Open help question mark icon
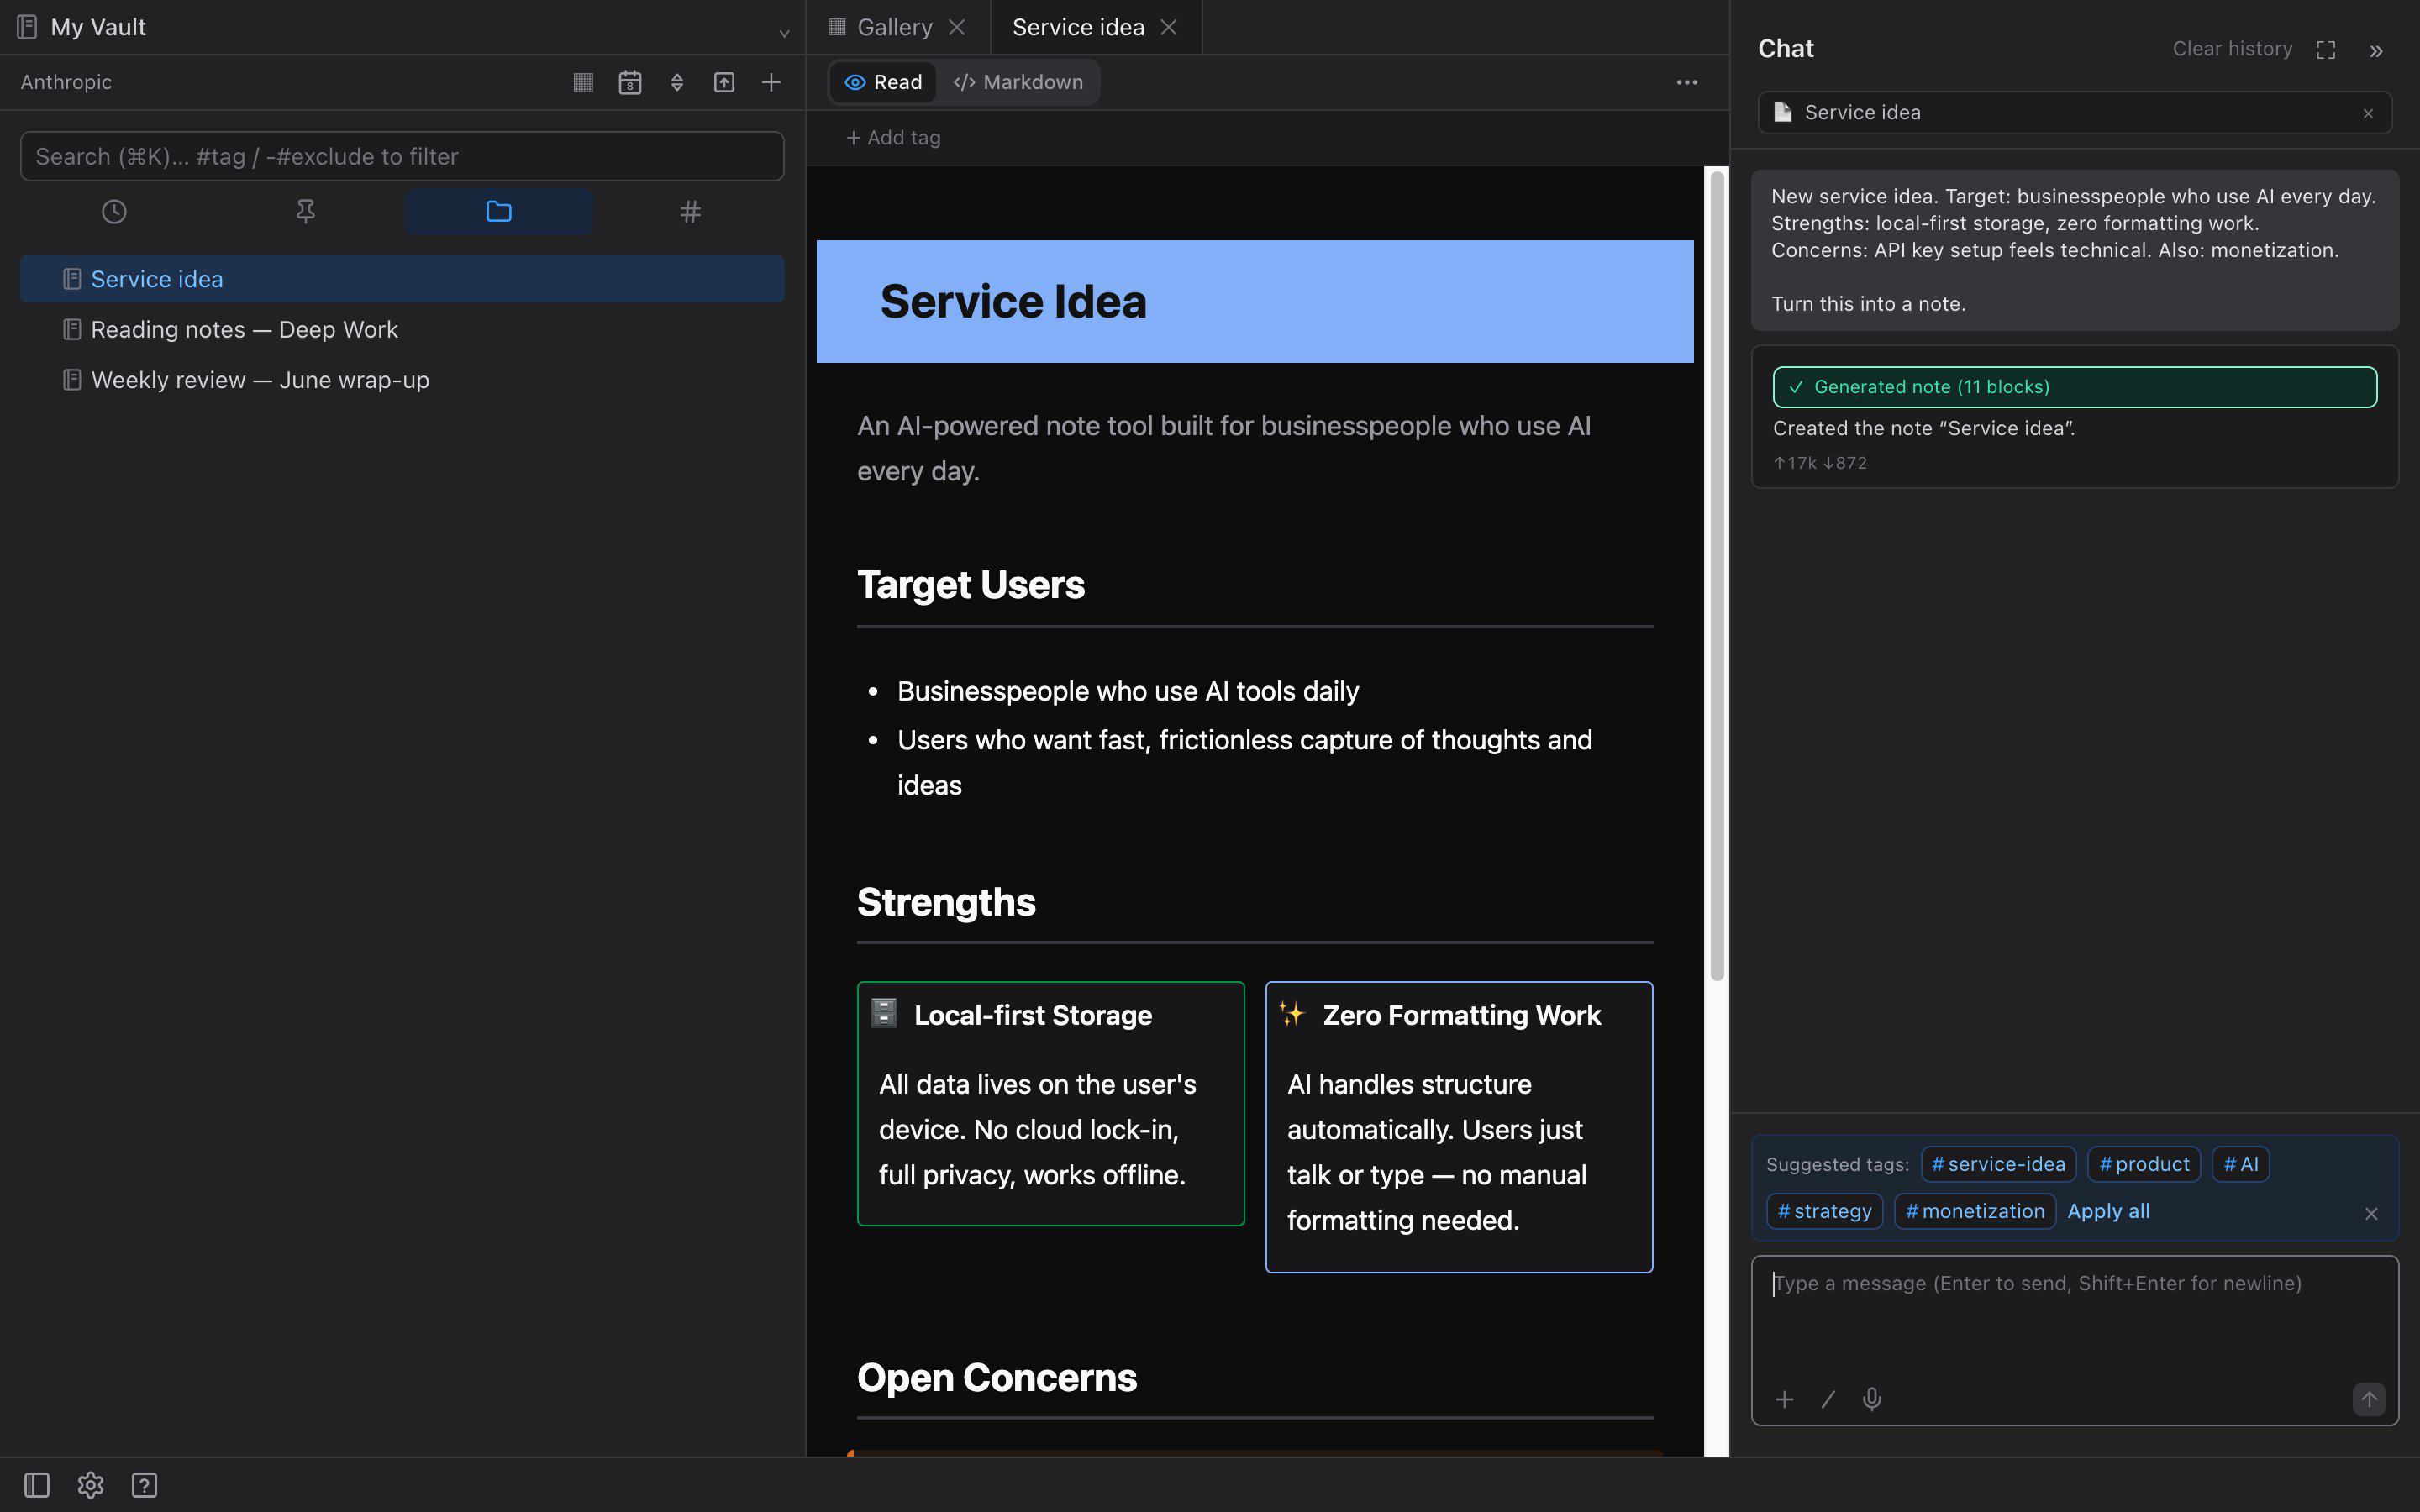The width and height of the screenshot is (2420, 1512). (144, 1485)
